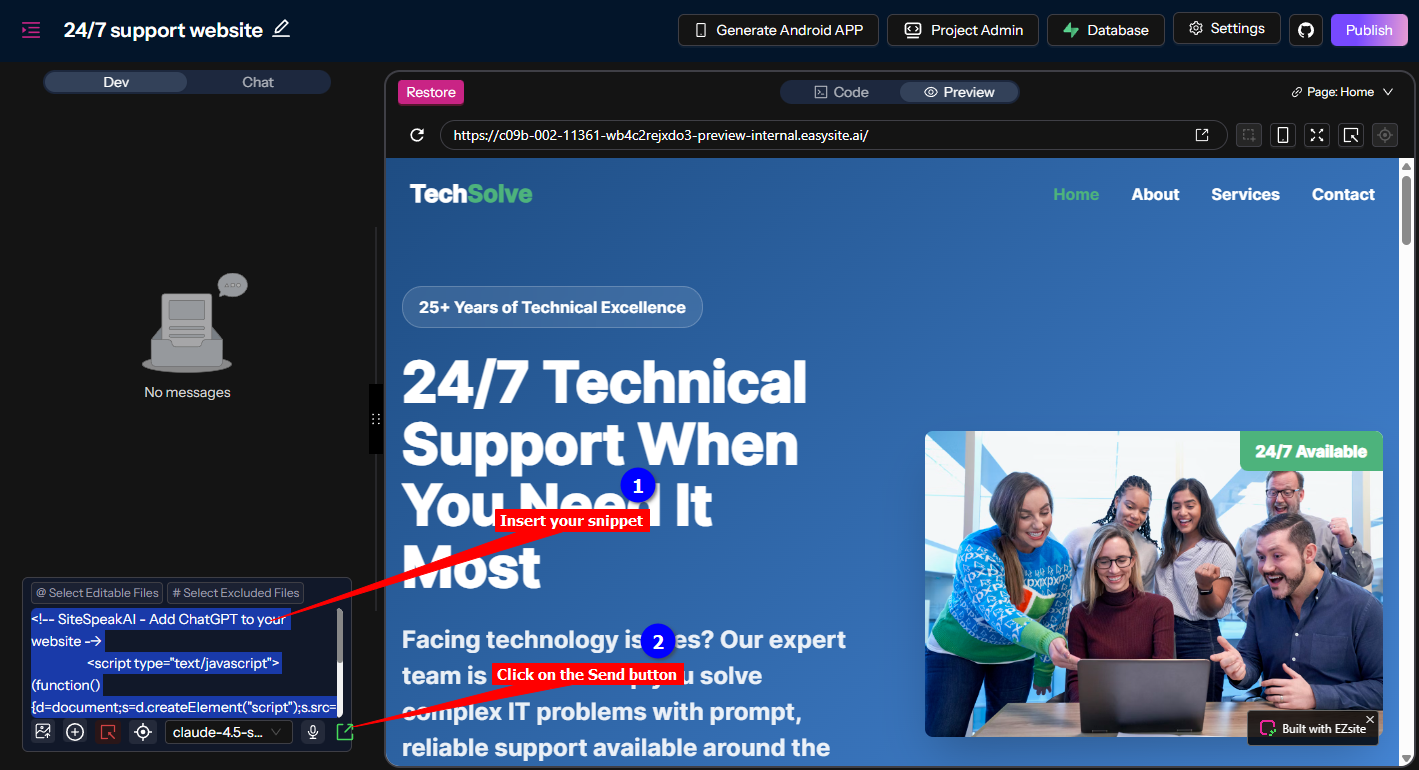Open the Database panel

point(1106,30)
